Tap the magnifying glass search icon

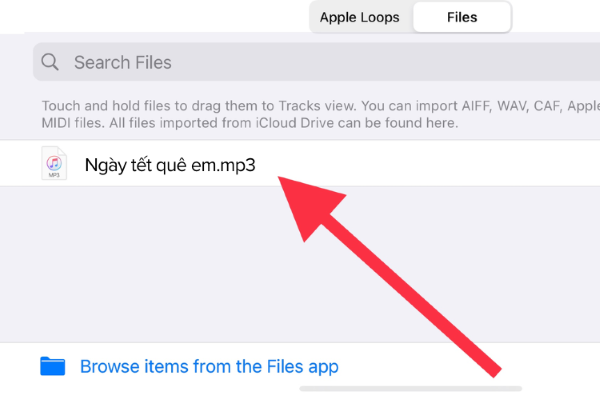tap(51, 63)
